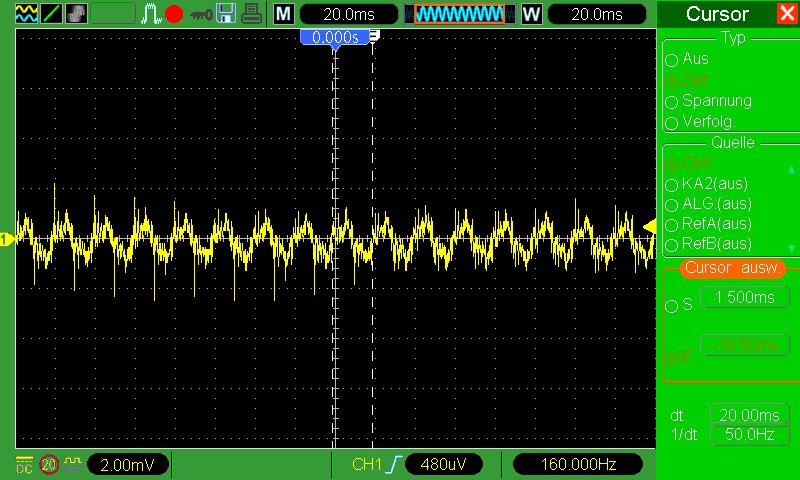800x480 pixels.
Task: Click the 480uV trigger level readout
Action: (x=443, y=464)
